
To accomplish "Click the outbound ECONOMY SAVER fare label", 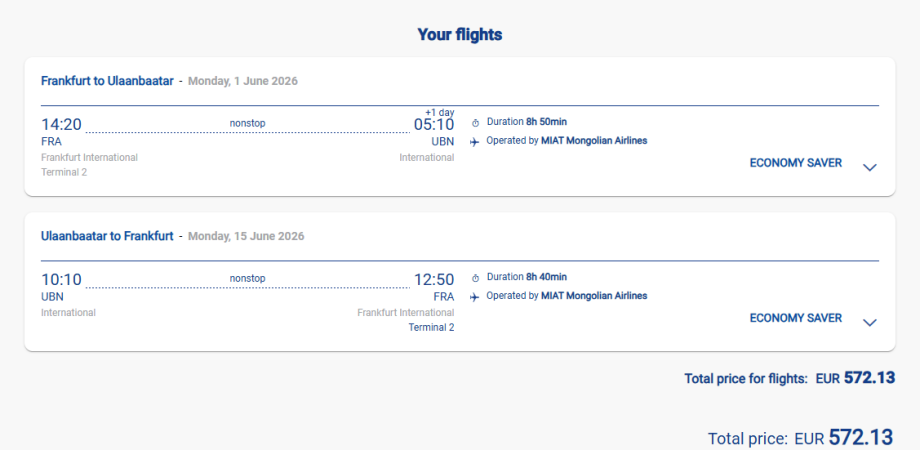I will click(x=795, y=163).
